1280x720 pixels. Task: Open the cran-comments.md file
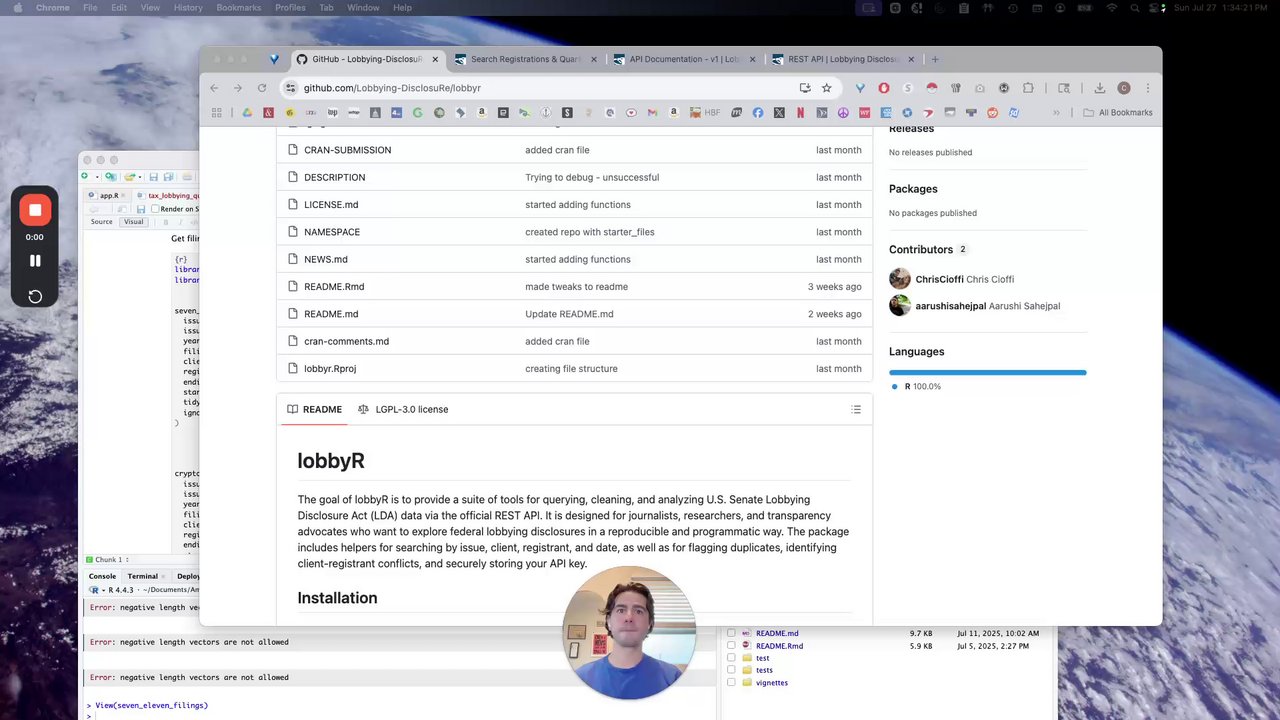click(346, 341)
